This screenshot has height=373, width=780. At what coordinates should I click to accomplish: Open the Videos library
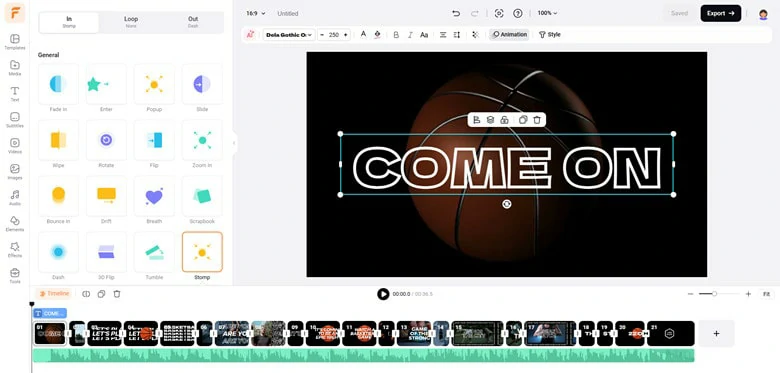(14, 146)
